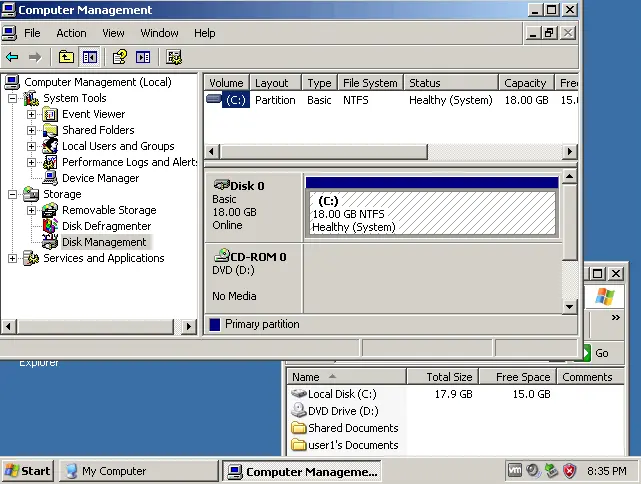Expand the Services and Applications node

tap(13, 258)
